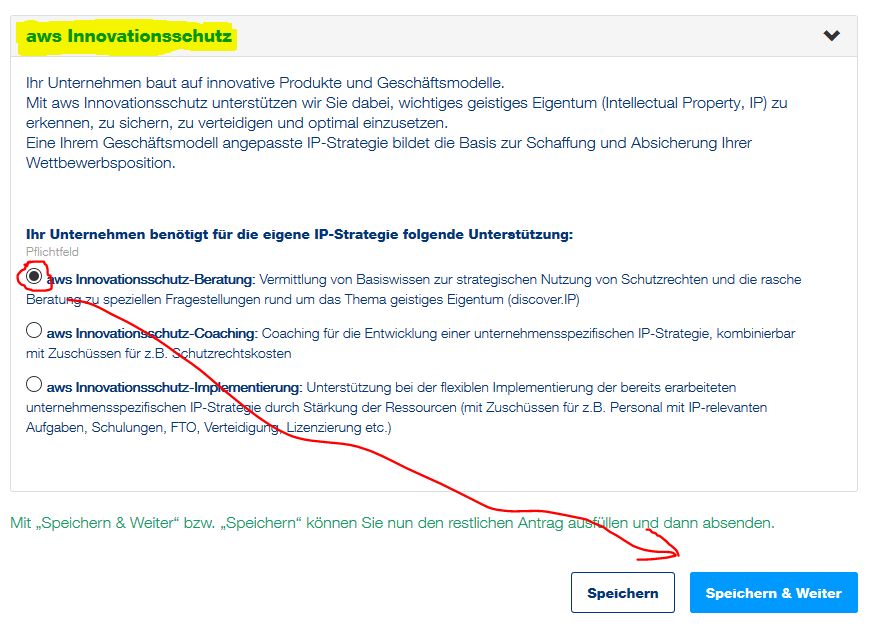Choose the aws Innovationsschutz-Coaching radio option

coord(35,331)
